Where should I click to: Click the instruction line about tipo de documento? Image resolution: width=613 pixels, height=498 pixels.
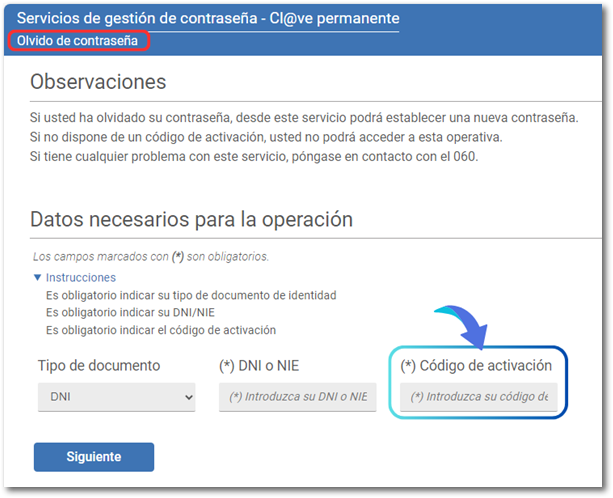[x=190, y=295]
